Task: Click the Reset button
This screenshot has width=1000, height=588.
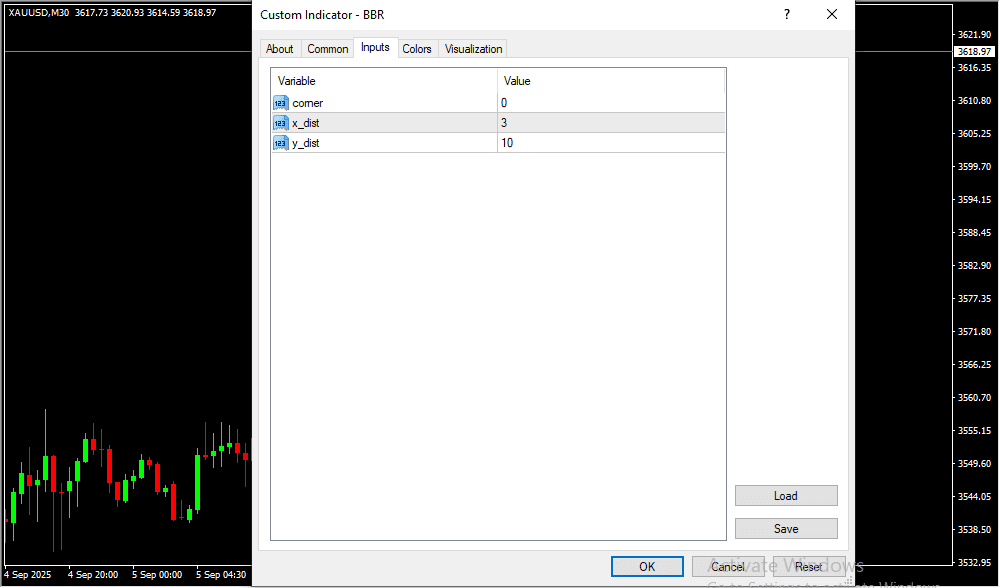Action: pyautogui.click(x=809, y=567)
